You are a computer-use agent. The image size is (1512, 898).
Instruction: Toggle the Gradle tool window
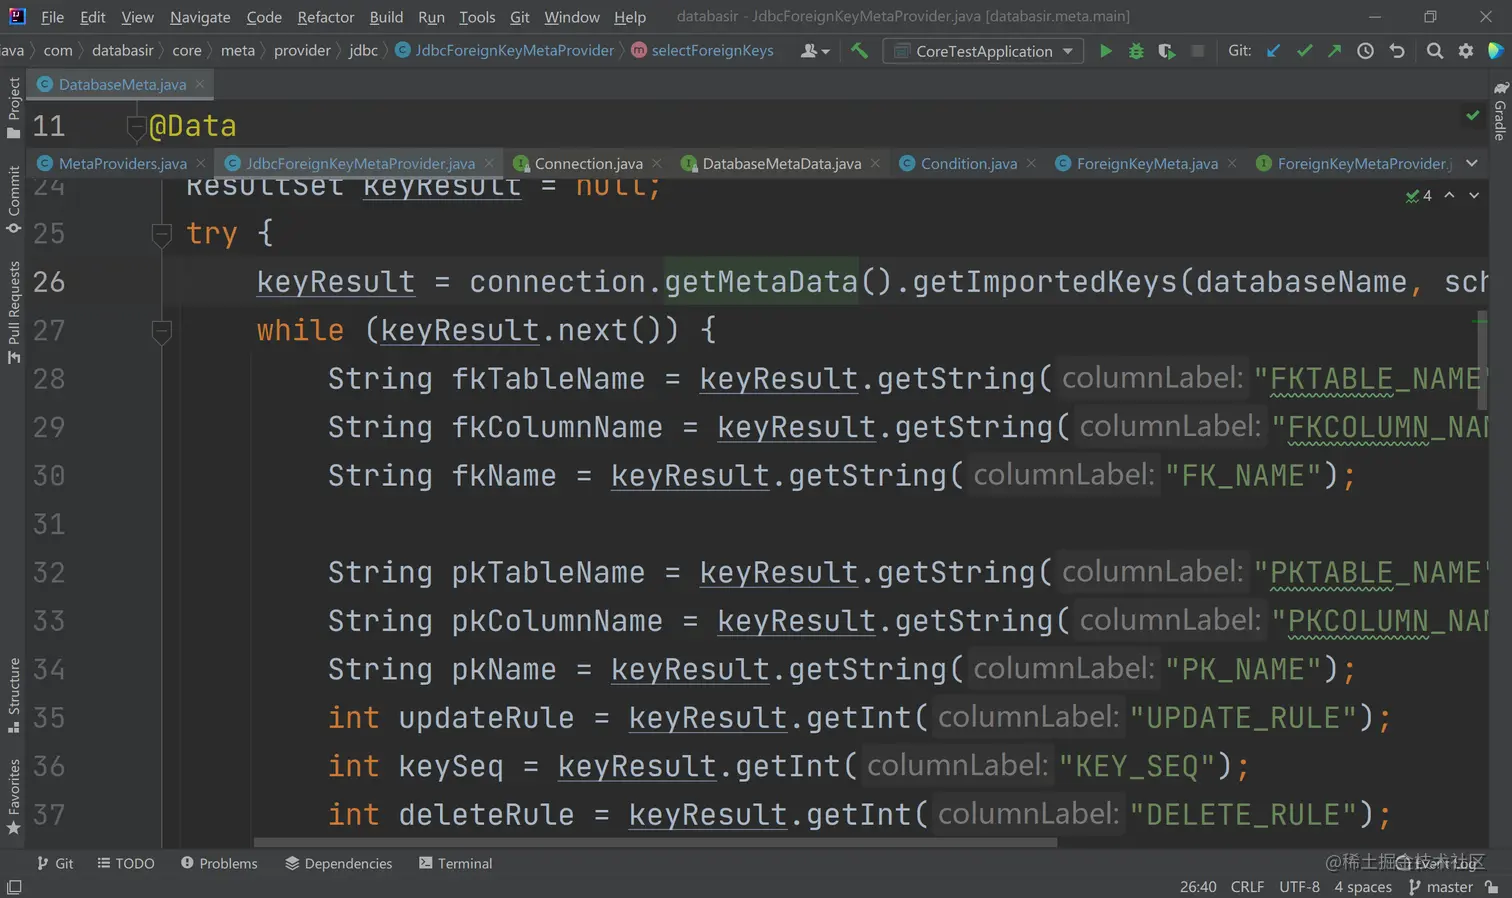tap(1500, 110)
